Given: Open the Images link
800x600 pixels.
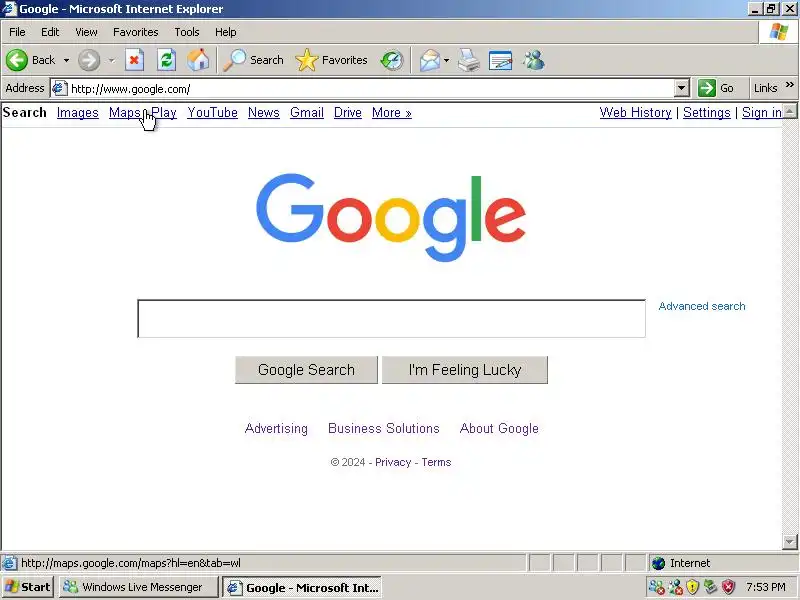Looking at the screenshot, I should click(x=78, y=112).
